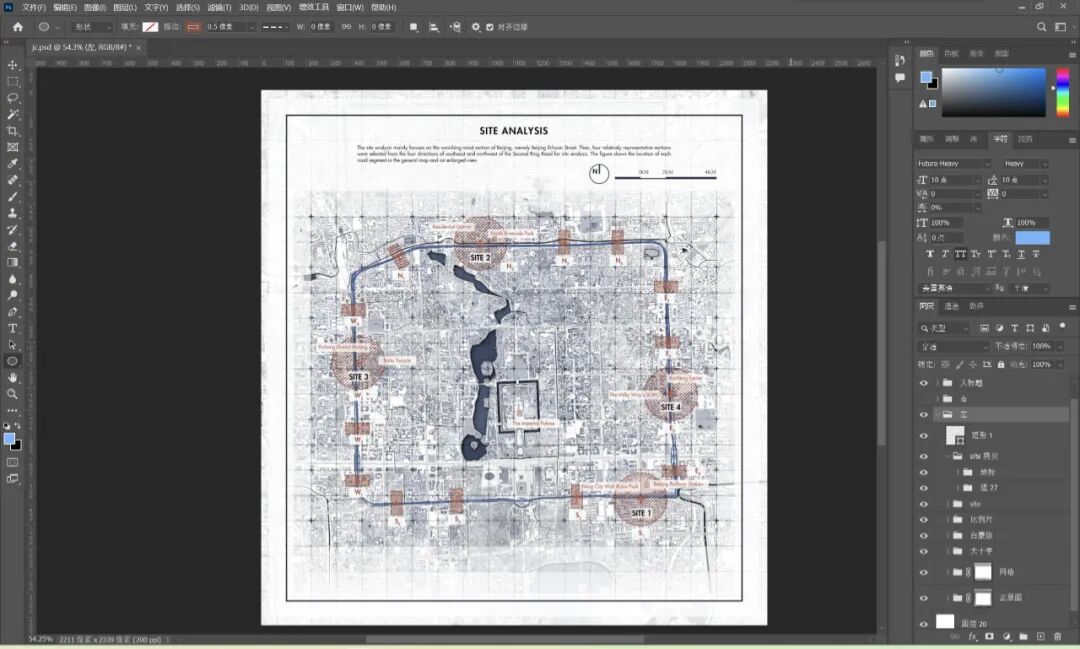The width and height of the screenshot is (1080, 649).
Task: Create a new layer button
Action: click(1041, 637)
